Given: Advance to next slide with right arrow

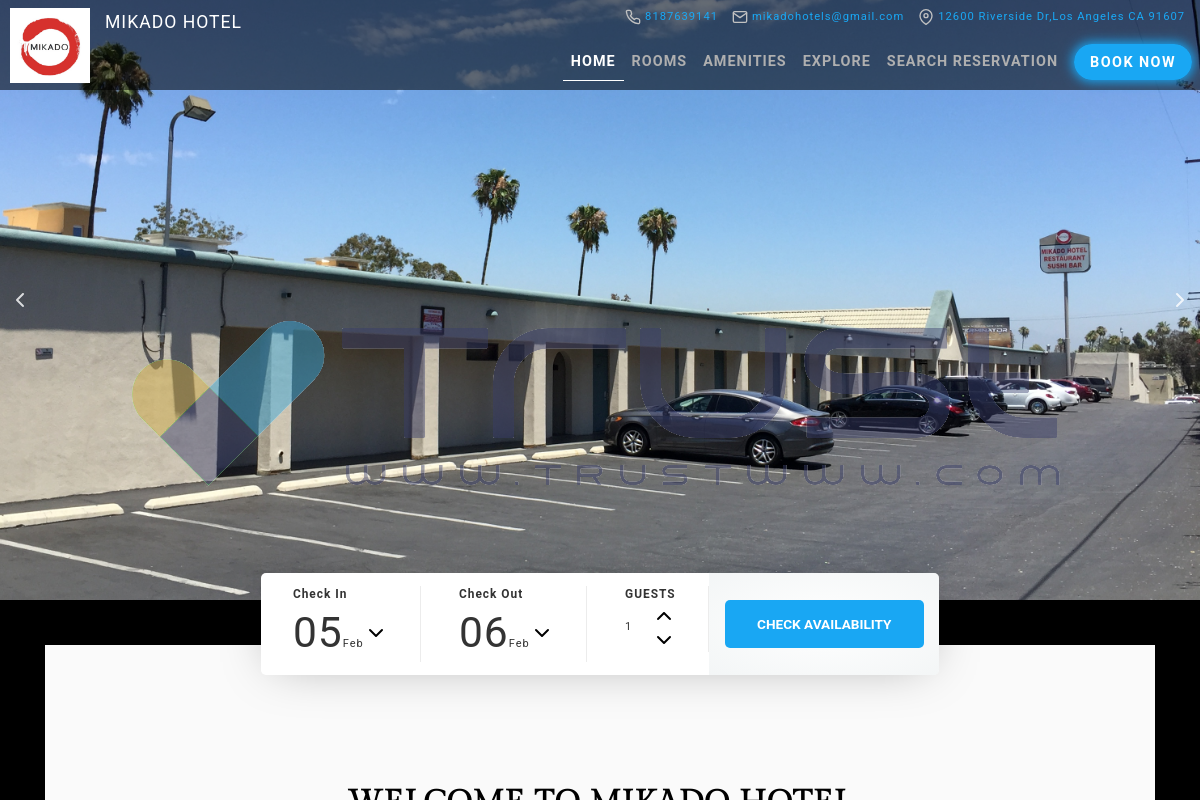Looking at the screenshot, I should pyautogui.click(x=1179, y=300).
